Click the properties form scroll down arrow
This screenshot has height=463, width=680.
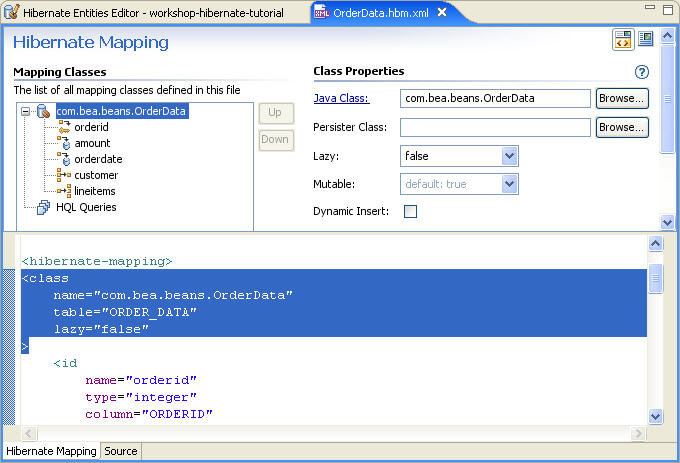[667, 223]
